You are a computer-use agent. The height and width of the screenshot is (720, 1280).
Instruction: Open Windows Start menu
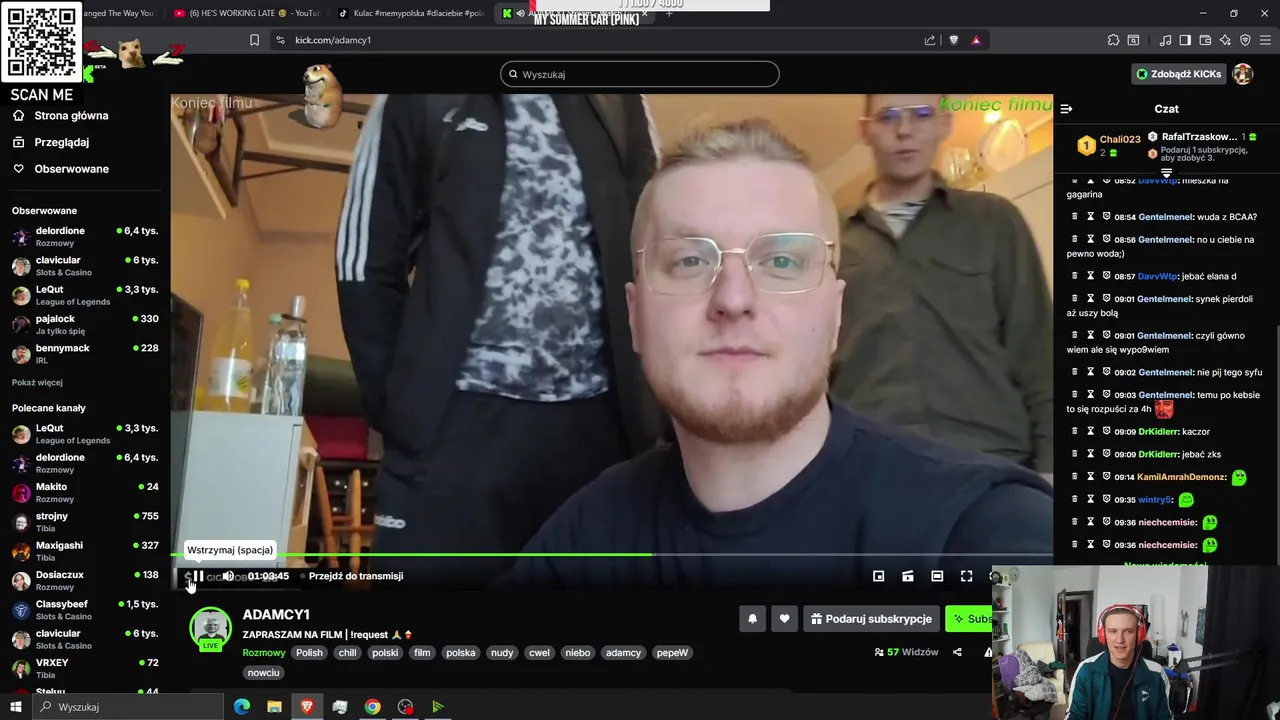[x=15, y=707]
